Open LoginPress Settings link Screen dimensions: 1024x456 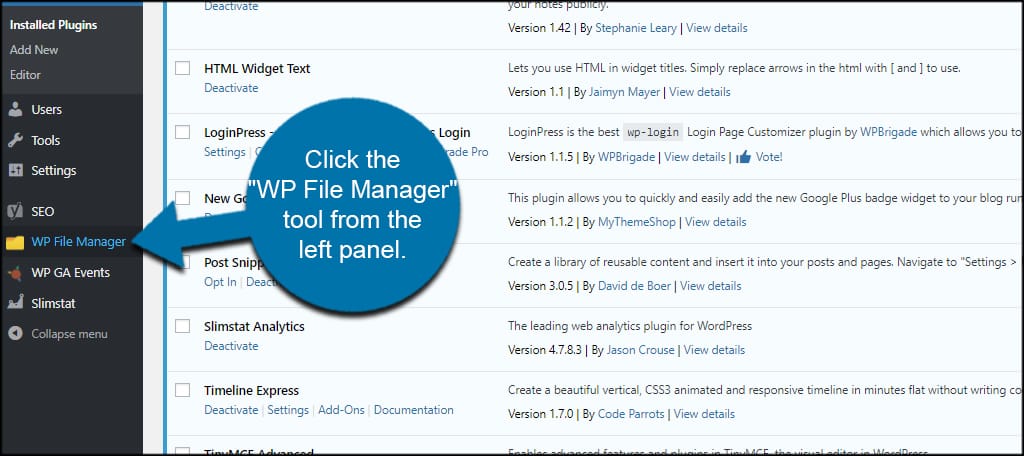[x=225, y=152]
